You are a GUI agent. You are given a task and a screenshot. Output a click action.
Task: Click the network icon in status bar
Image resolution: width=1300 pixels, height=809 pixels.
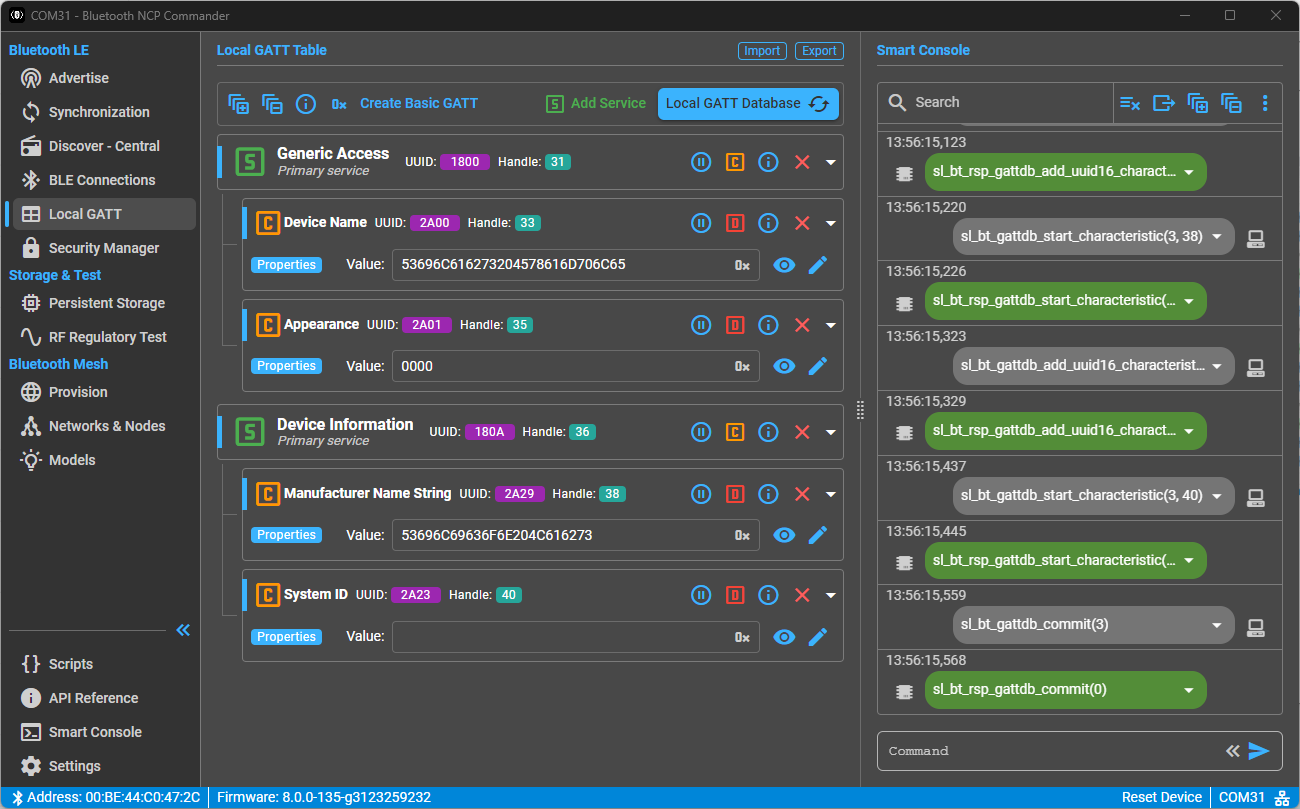point(1281,798)
